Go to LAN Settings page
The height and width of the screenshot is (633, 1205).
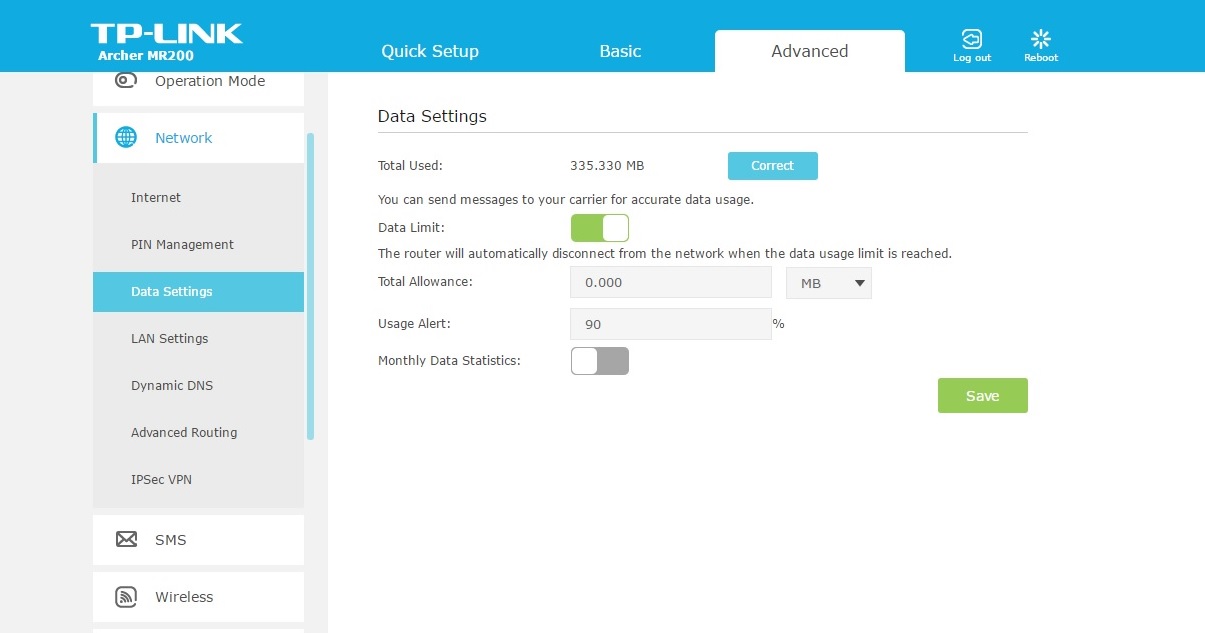(170, 339)
